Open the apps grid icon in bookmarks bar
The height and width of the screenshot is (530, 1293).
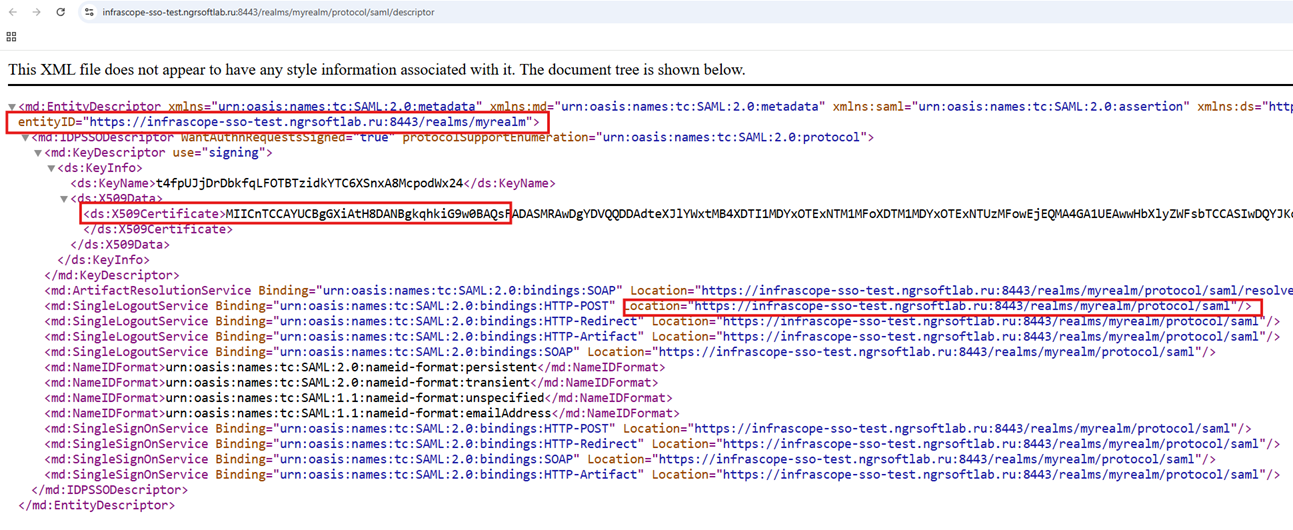pyautogui.click(x=11, y=36)
